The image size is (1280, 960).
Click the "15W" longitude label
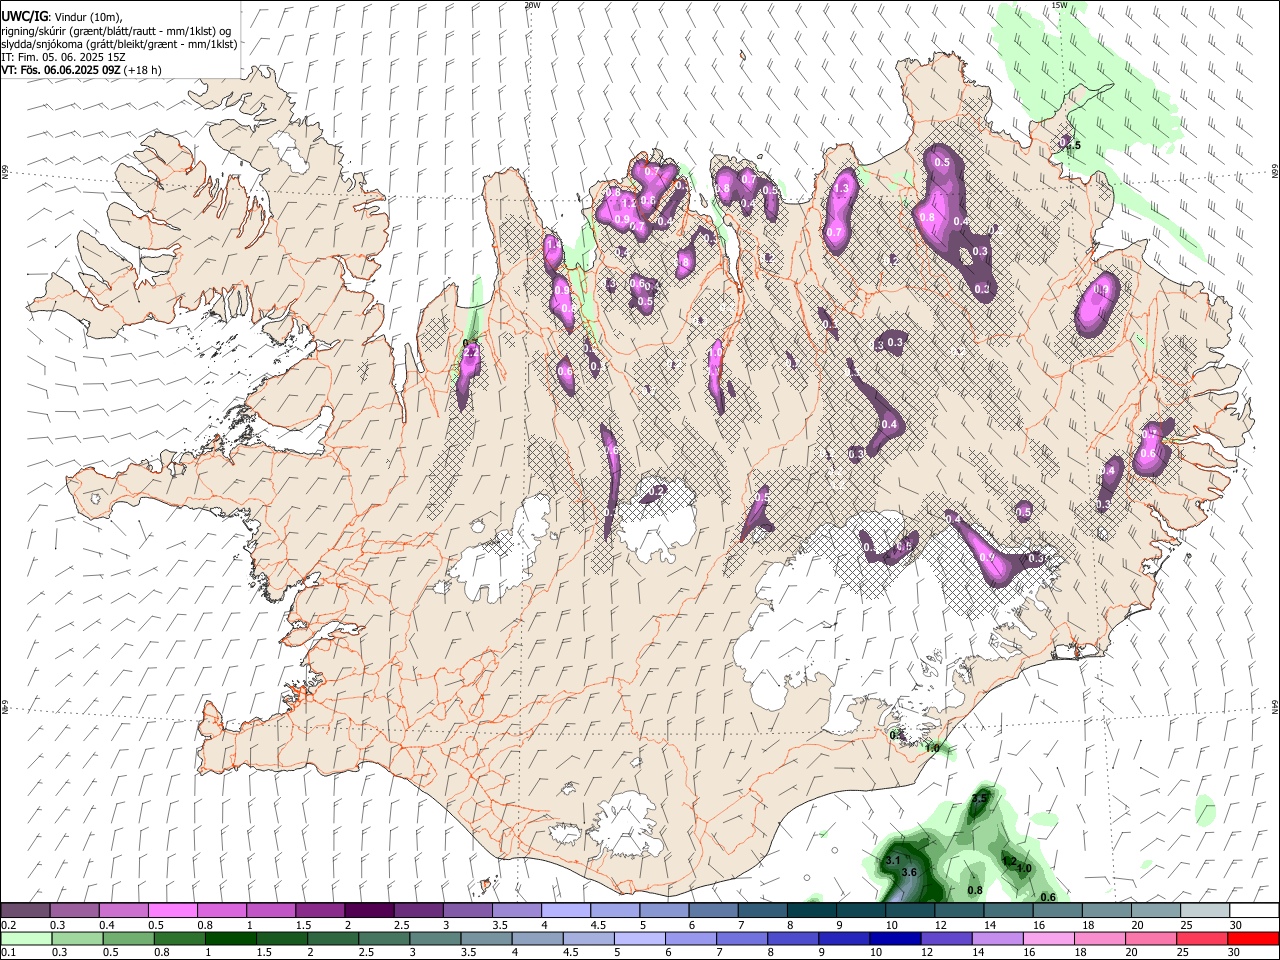coord(1059,5)
